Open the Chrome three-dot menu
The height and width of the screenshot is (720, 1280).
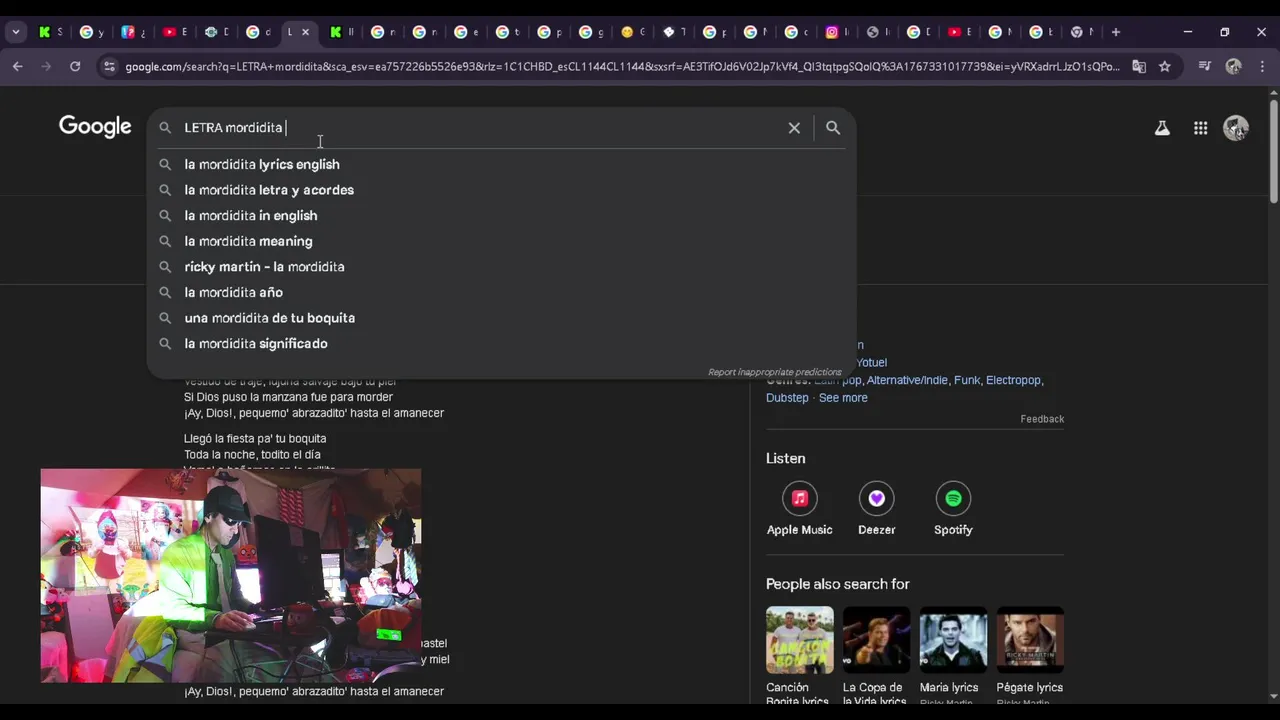tap(1261, 67)
